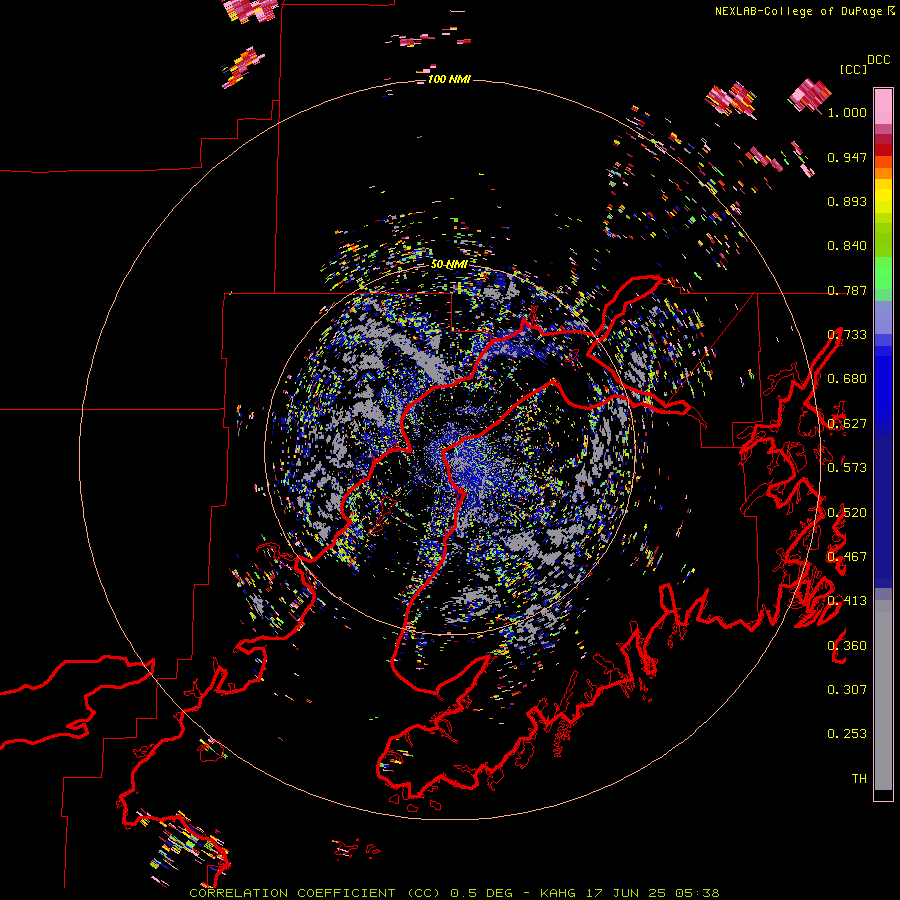The width and height of the screenshot is (900, 900).
Task: Click the 1.000 legend value
Action: pyautogui.click(x=847, y=112)
